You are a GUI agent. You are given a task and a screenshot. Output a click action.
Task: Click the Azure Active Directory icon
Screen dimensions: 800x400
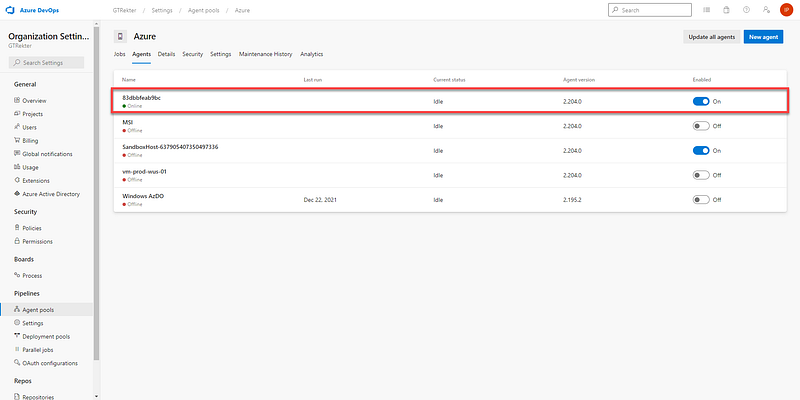tap(17, 193)
